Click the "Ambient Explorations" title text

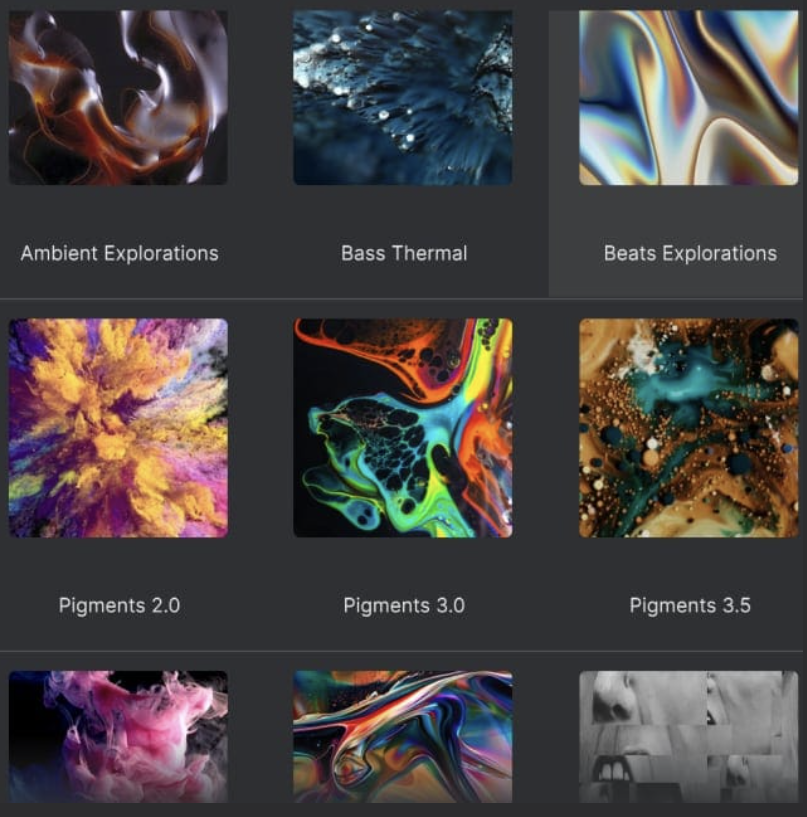pyautogui.click(x=119, y=253)
